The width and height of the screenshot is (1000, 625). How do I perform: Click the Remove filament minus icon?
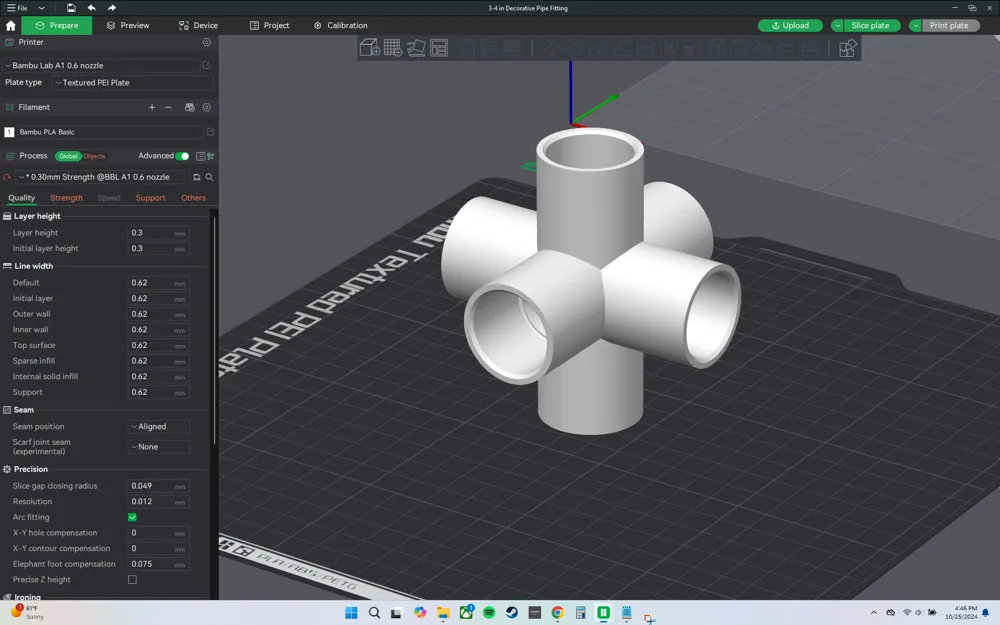coord(168,107)
